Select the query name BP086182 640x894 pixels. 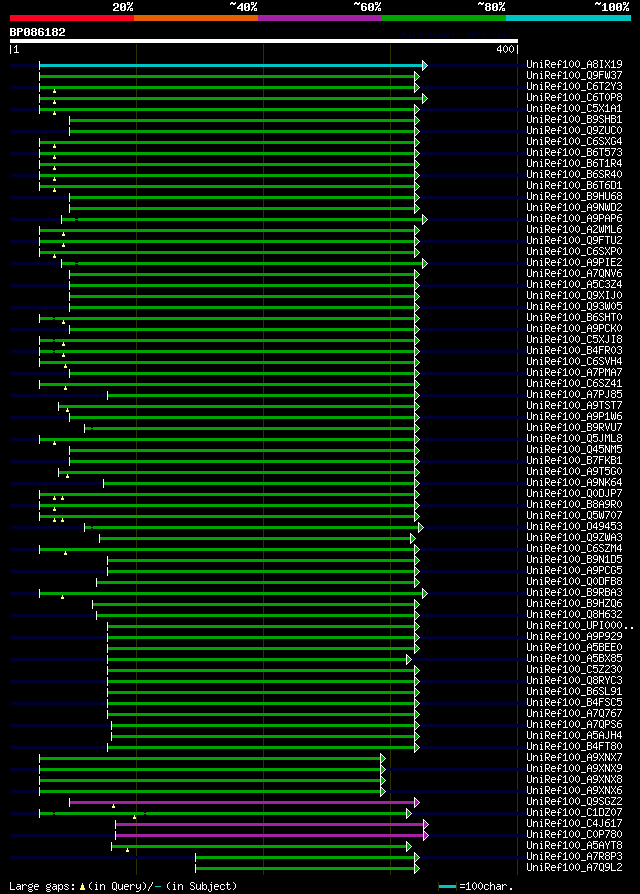(x=38, y=32)
